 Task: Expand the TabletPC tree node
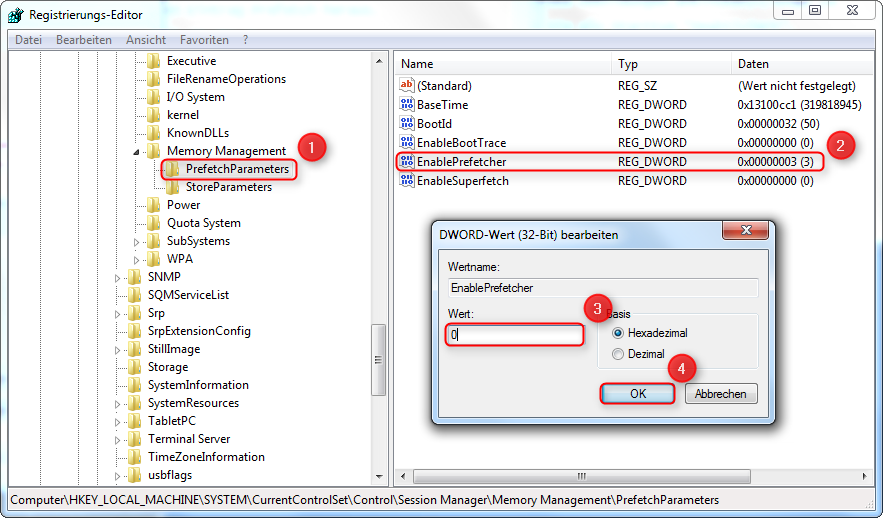pyautogui.click(x=117, y=422)
